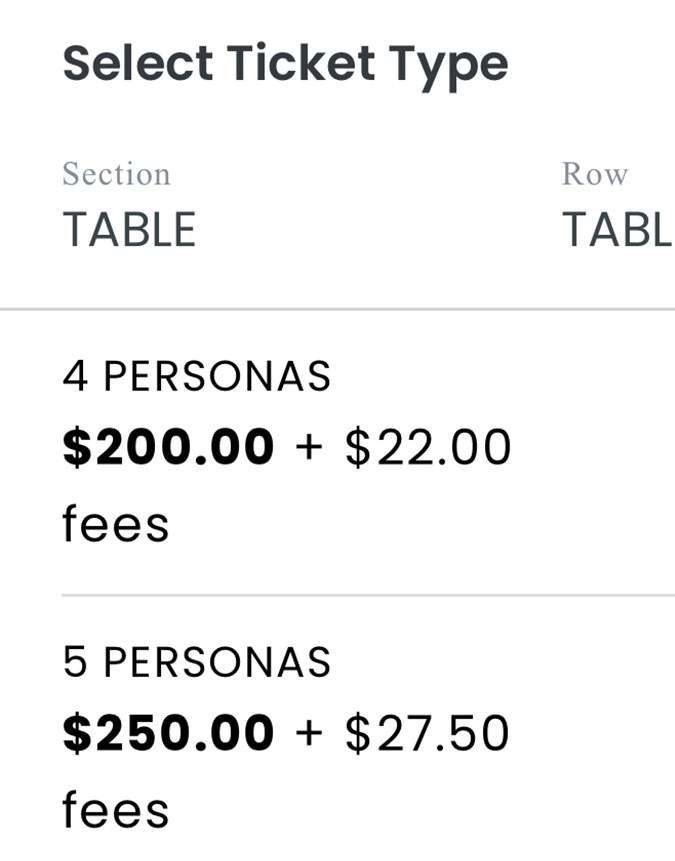This screenshot has width=675, height=861.
Task: Click the $27.50 fee amount
Action: coord(427,734)
